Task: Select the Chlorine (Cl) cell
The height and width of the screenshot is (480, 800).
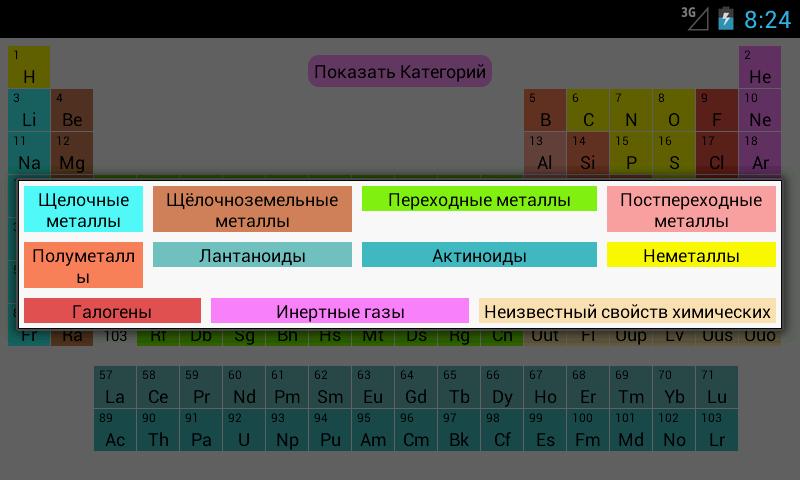Action: click(x=717, y=153)
